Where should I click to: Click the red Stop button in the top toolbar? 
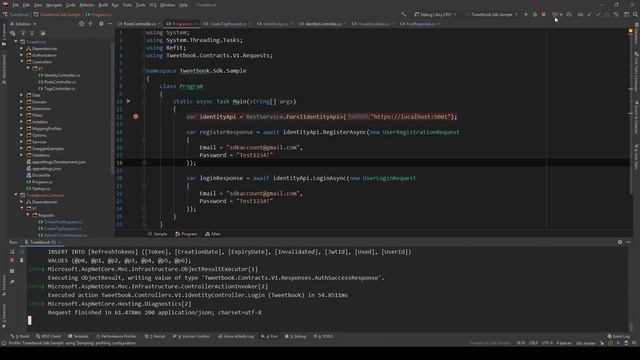[544, 14]
